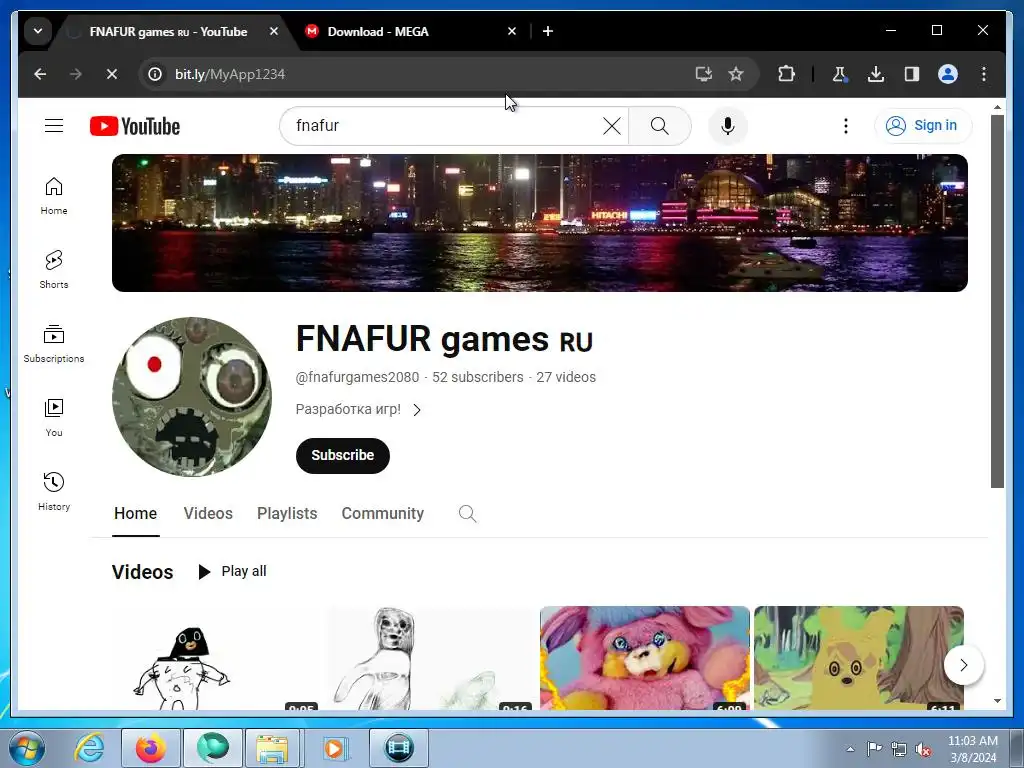
Task: Click the page vertical scrollbar
Action: tap(997, 301)
